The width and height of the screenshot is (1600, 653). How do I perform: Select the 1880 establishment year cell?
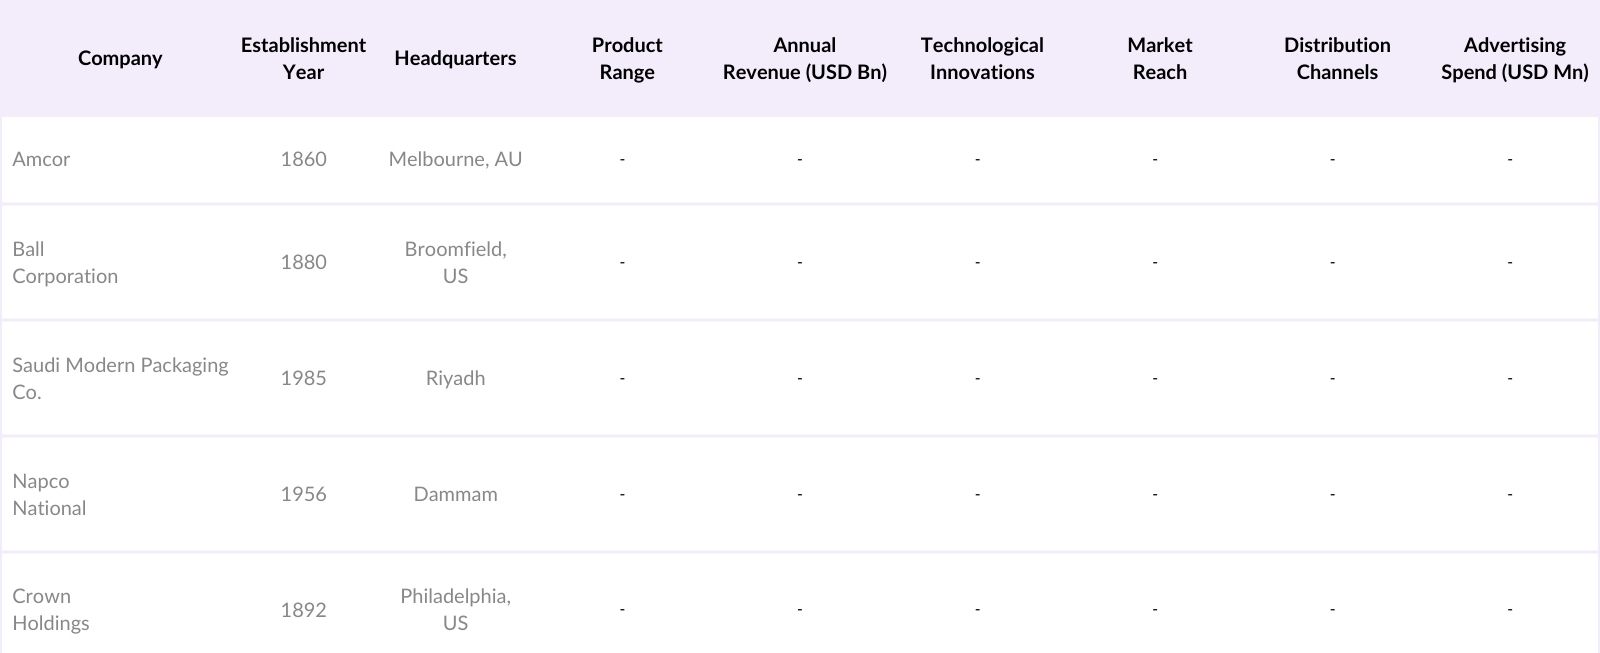(303, 262)
